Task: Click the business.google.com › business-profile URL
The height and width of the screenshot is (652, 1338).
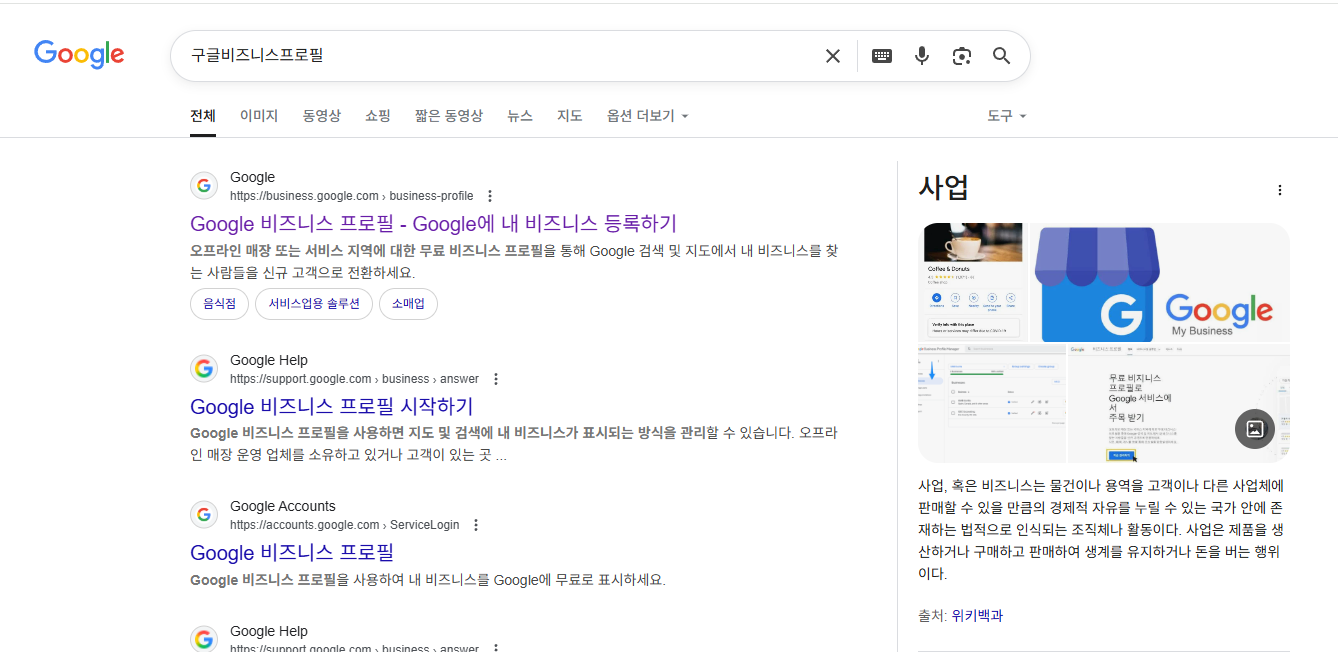Action: [352, 196]
